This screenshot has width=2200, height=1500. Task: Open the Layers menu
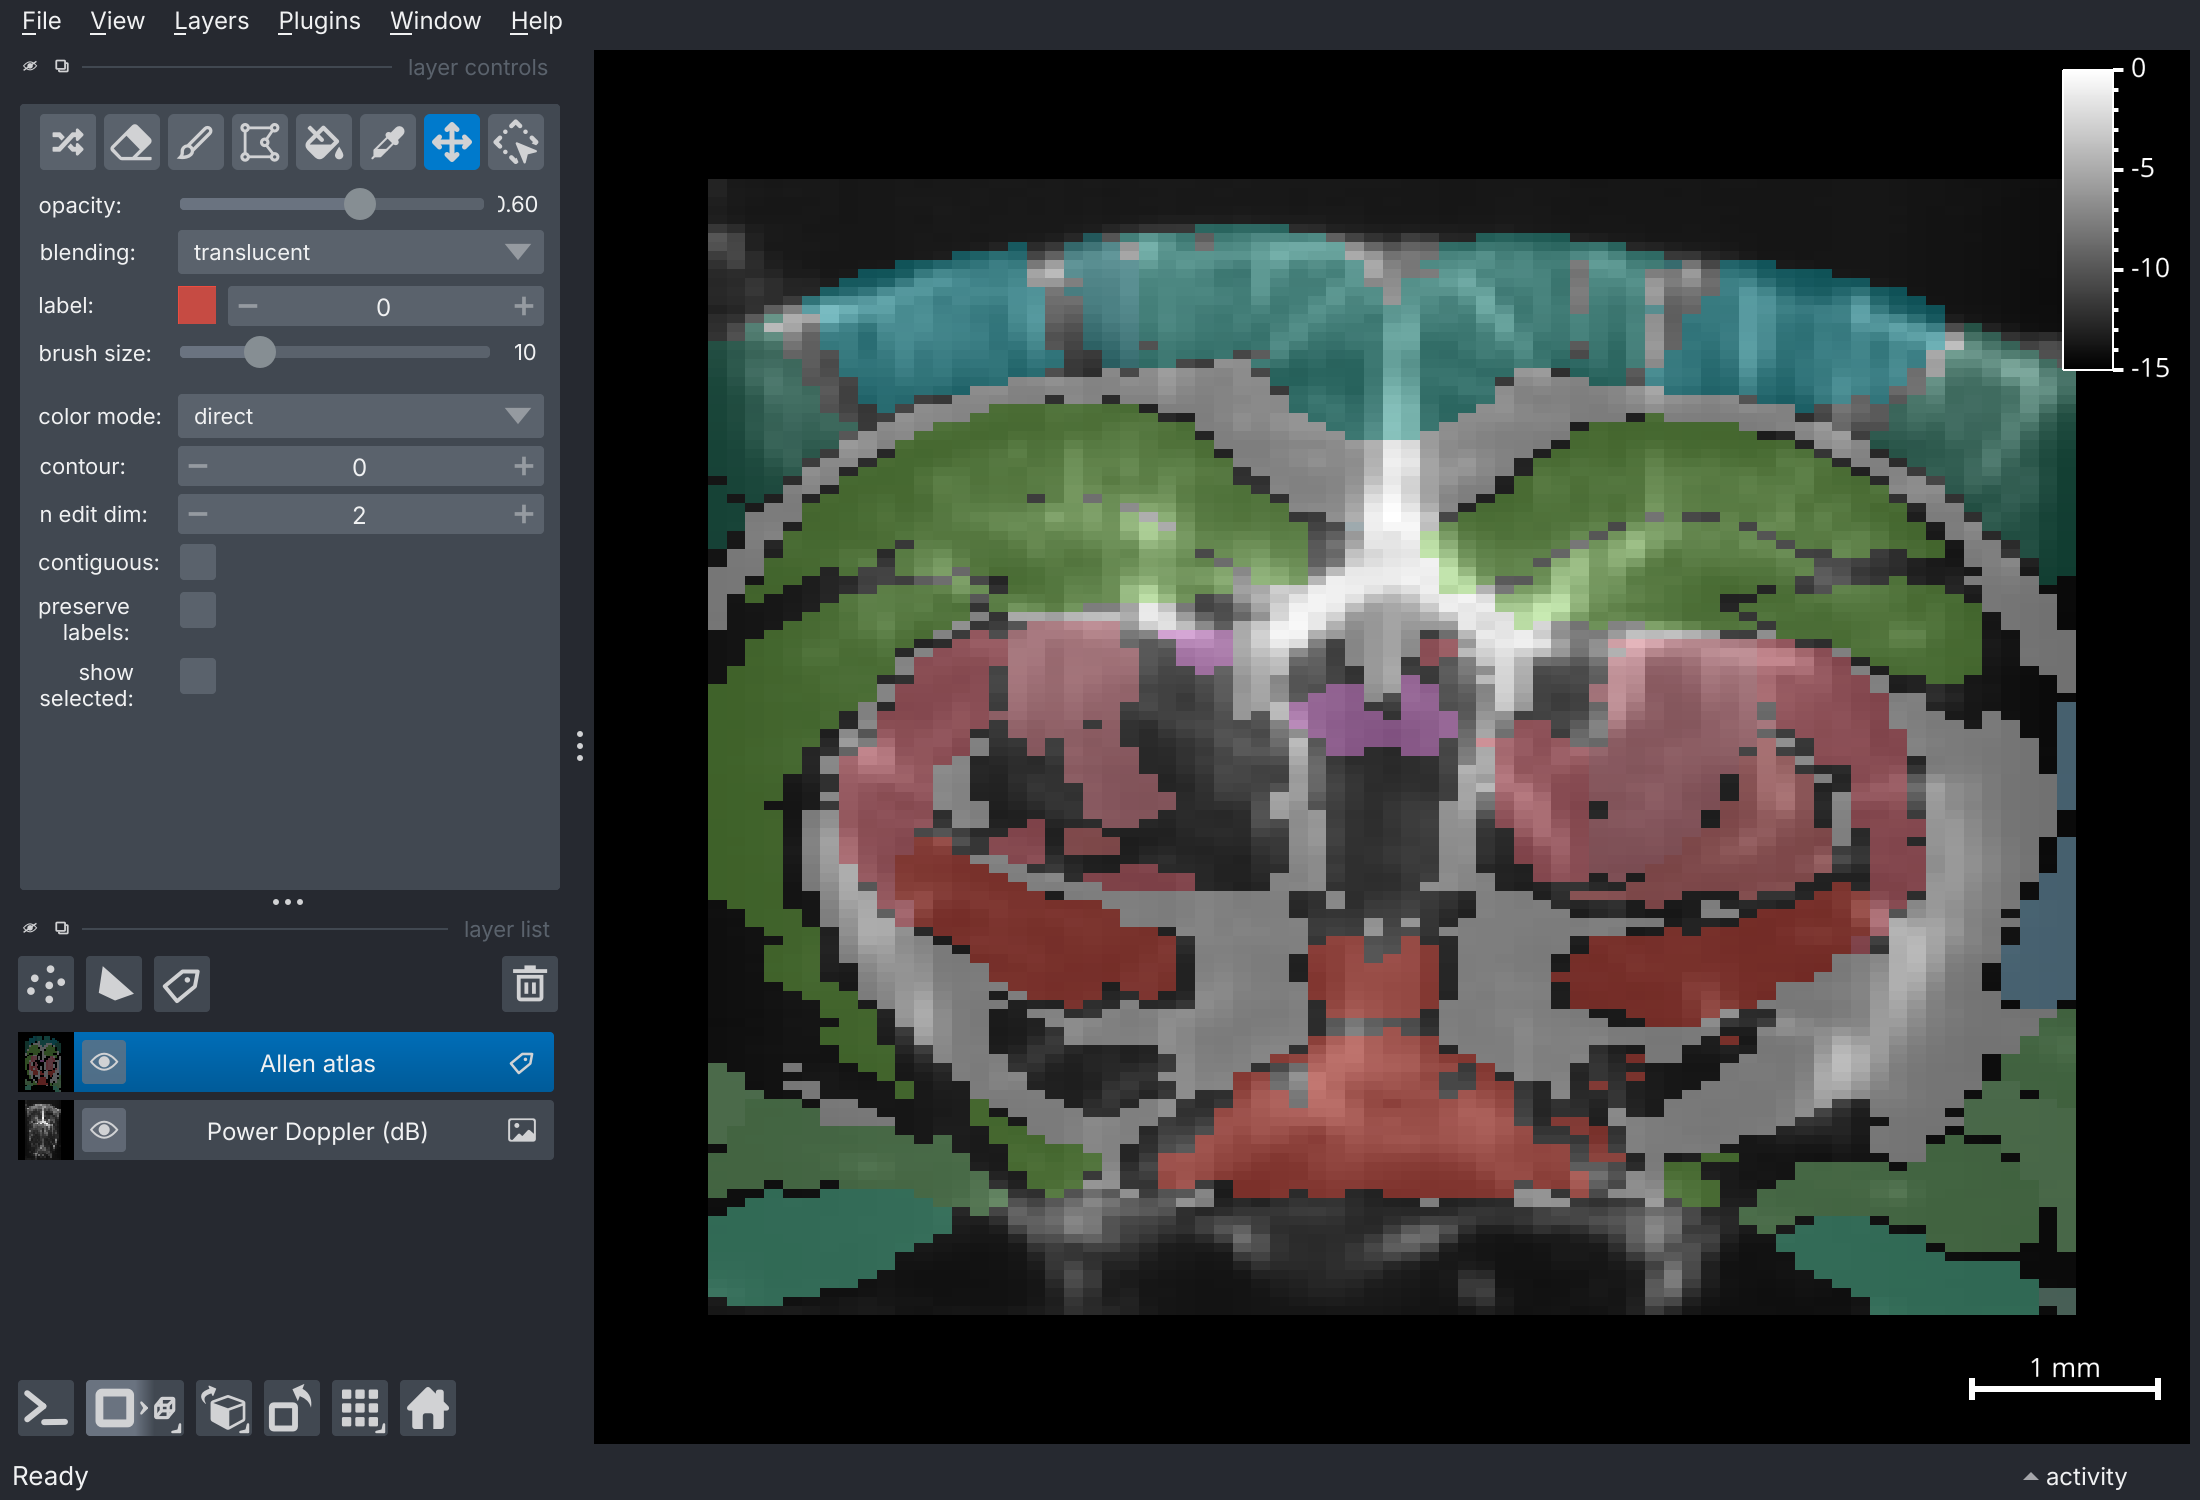coord(210,20)
